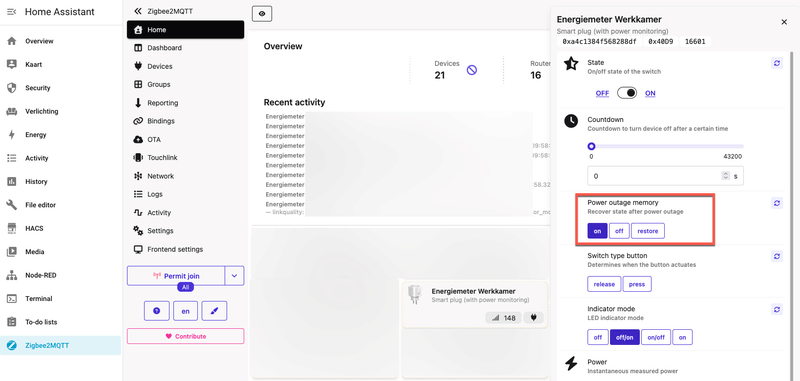Collapse Zigbee2MQTT menu with double chevron

[x=138, y=11]
